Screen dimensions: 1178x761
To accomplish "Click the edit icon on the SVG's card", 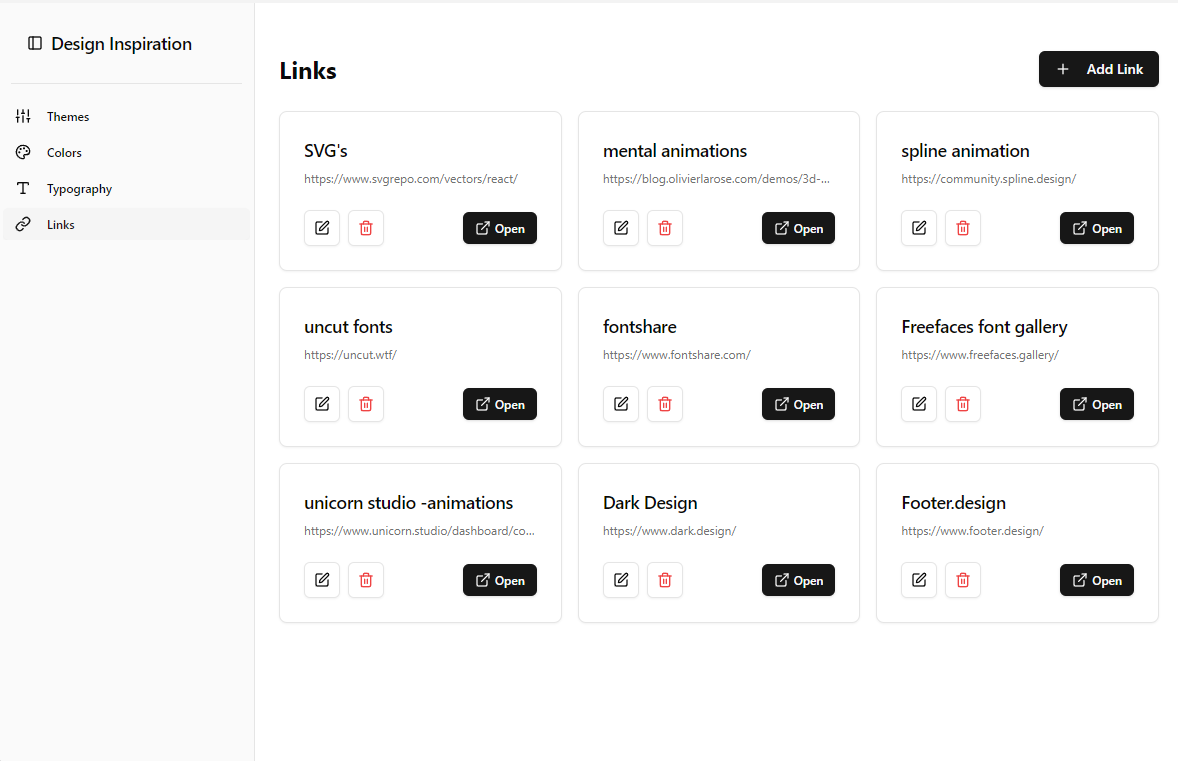I will pyautogui.click(x=322, y=228).
